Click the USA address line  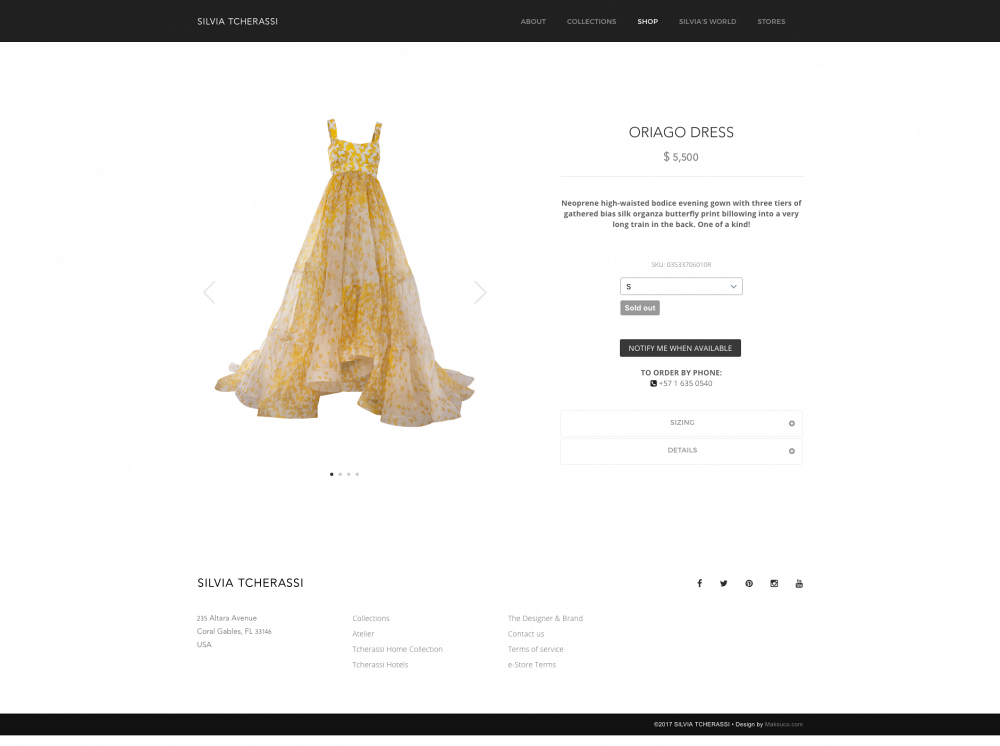coord(204,645)
